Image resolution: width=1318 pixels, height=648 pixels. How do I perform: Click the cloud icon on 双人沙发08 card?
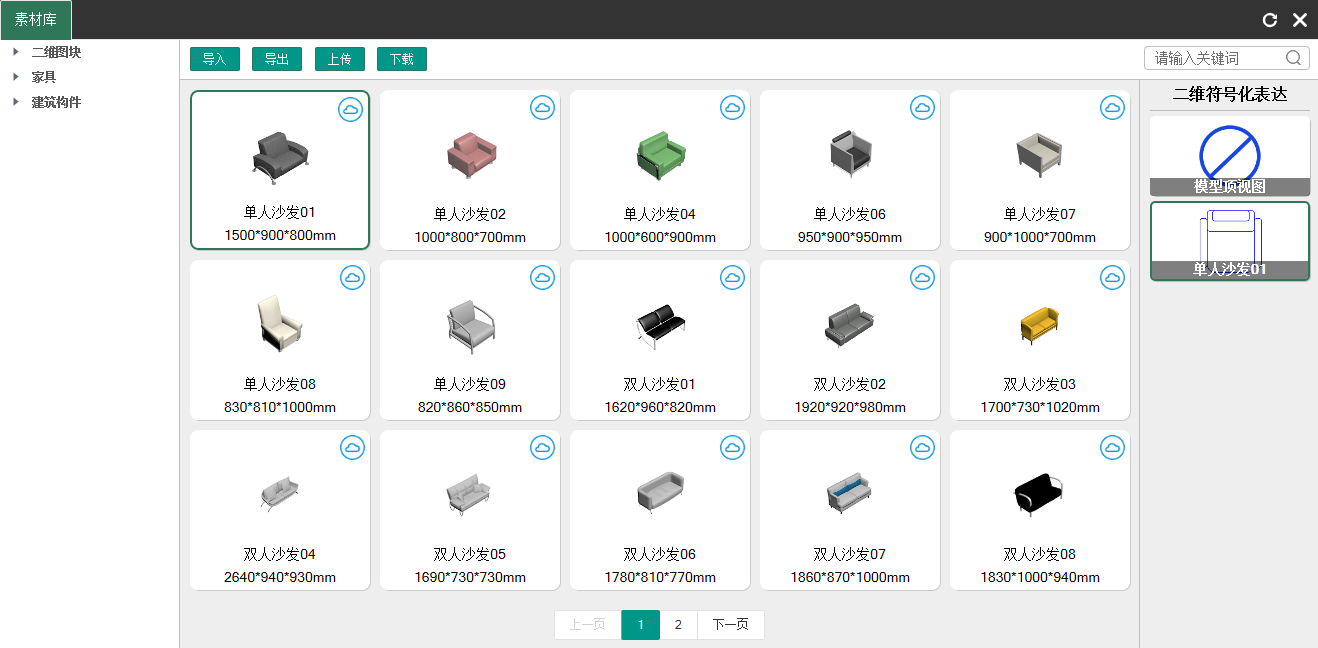pyautogui.click(x=1112, y=447)
